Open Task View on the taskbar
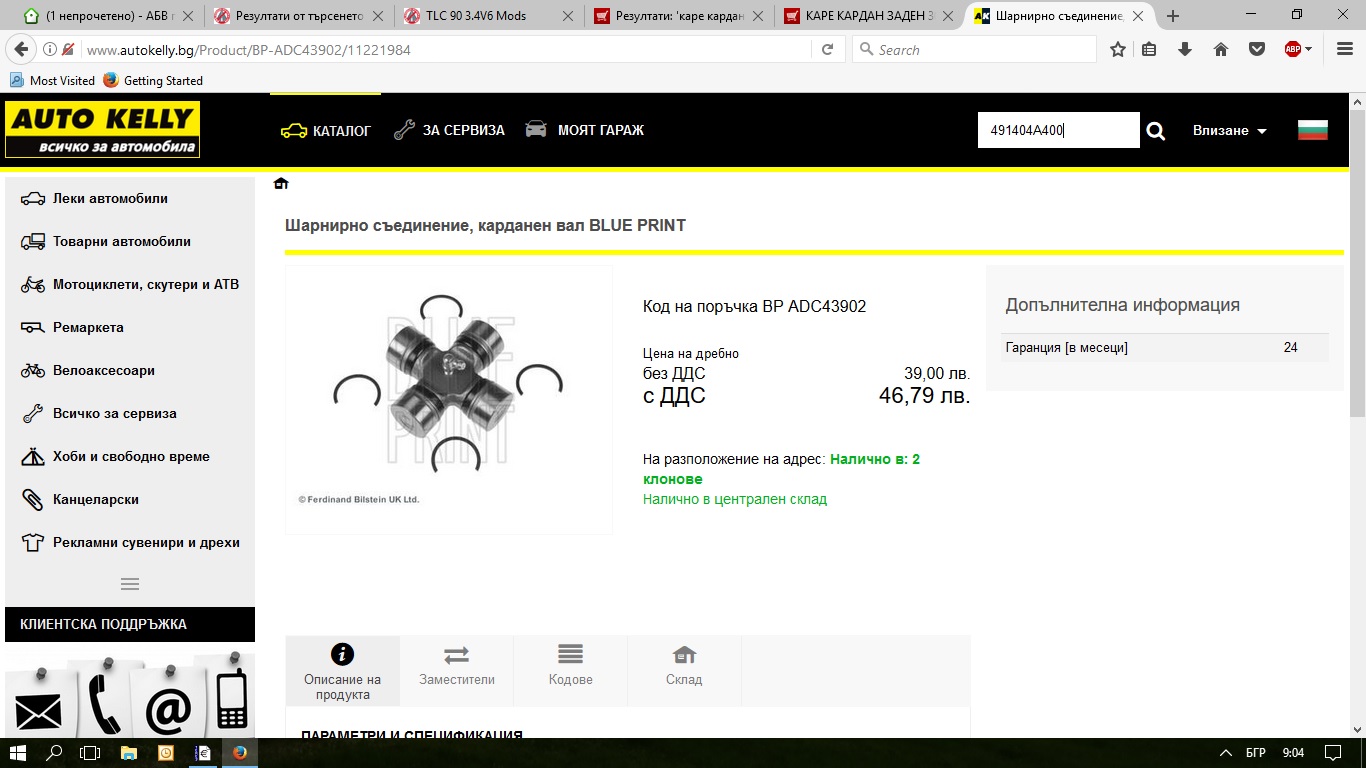This screenshot has height=768, width=1366. pos(91,752)
